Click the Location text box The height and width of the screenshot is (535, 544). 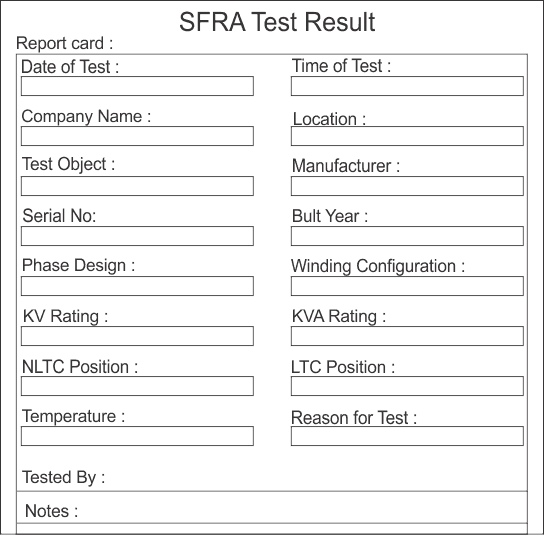click(407, 136)
